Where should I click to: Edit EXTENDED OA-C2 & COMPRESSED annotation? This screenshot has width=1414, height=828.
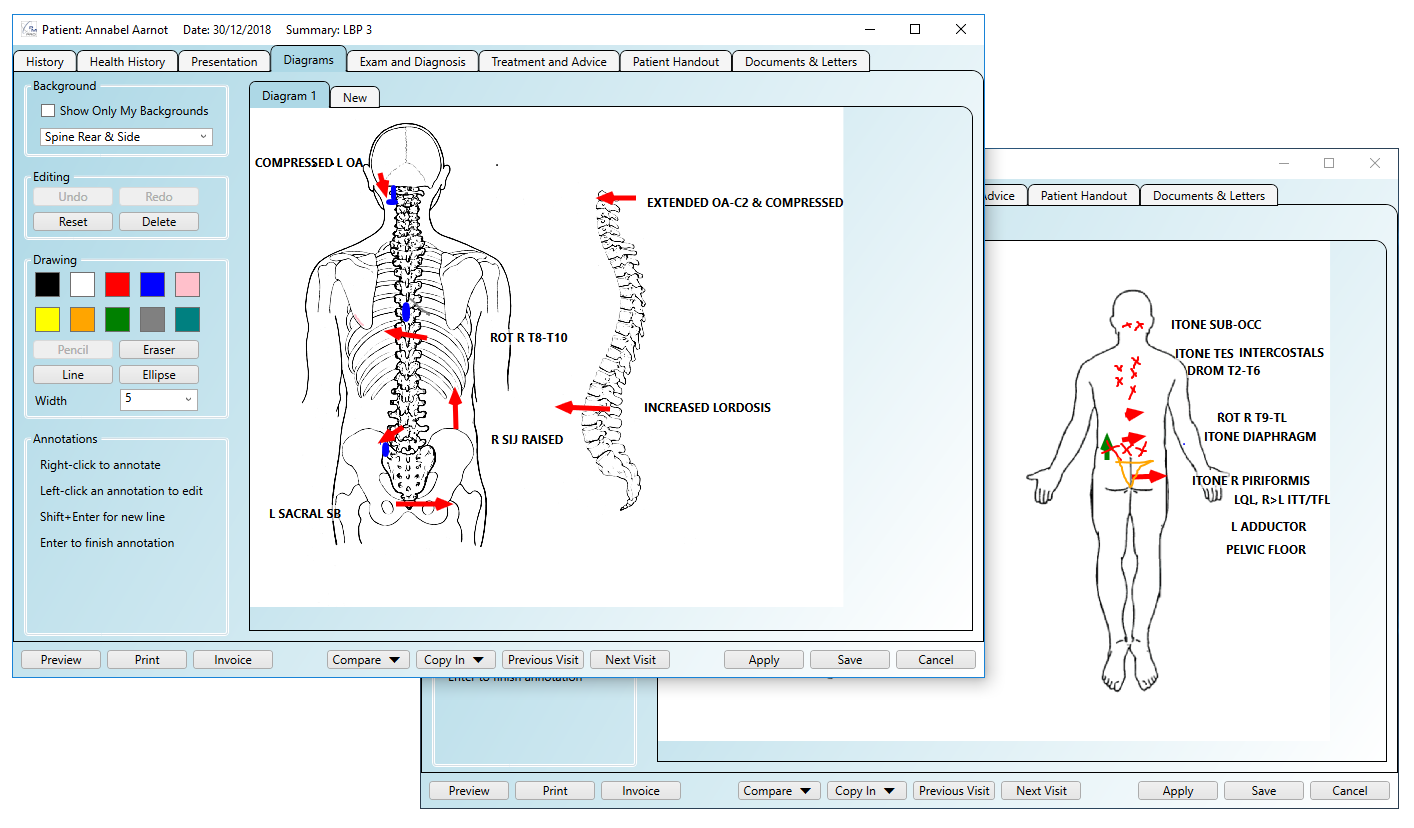(745, 203)
